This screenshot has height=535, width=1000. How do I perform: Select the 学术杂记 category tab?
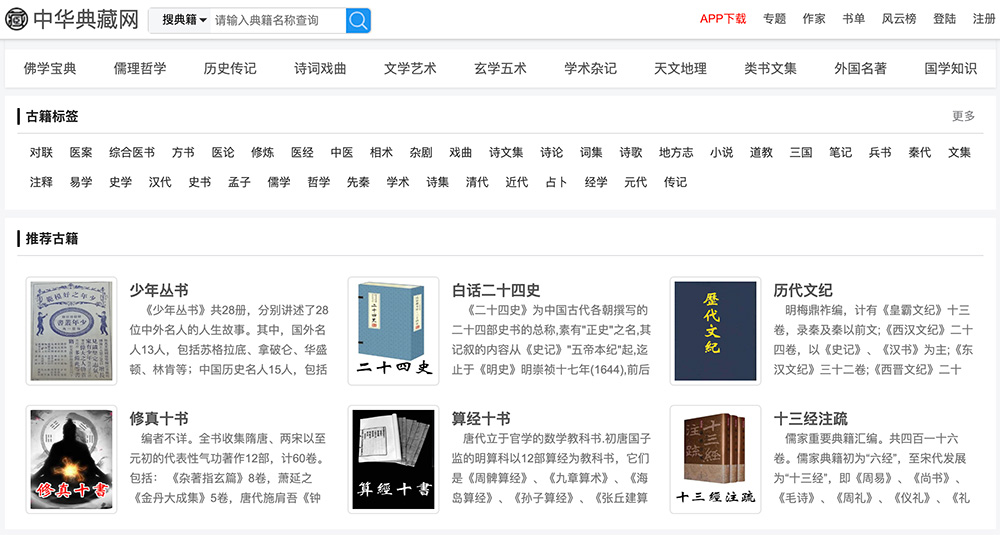(x=590, y=68)
